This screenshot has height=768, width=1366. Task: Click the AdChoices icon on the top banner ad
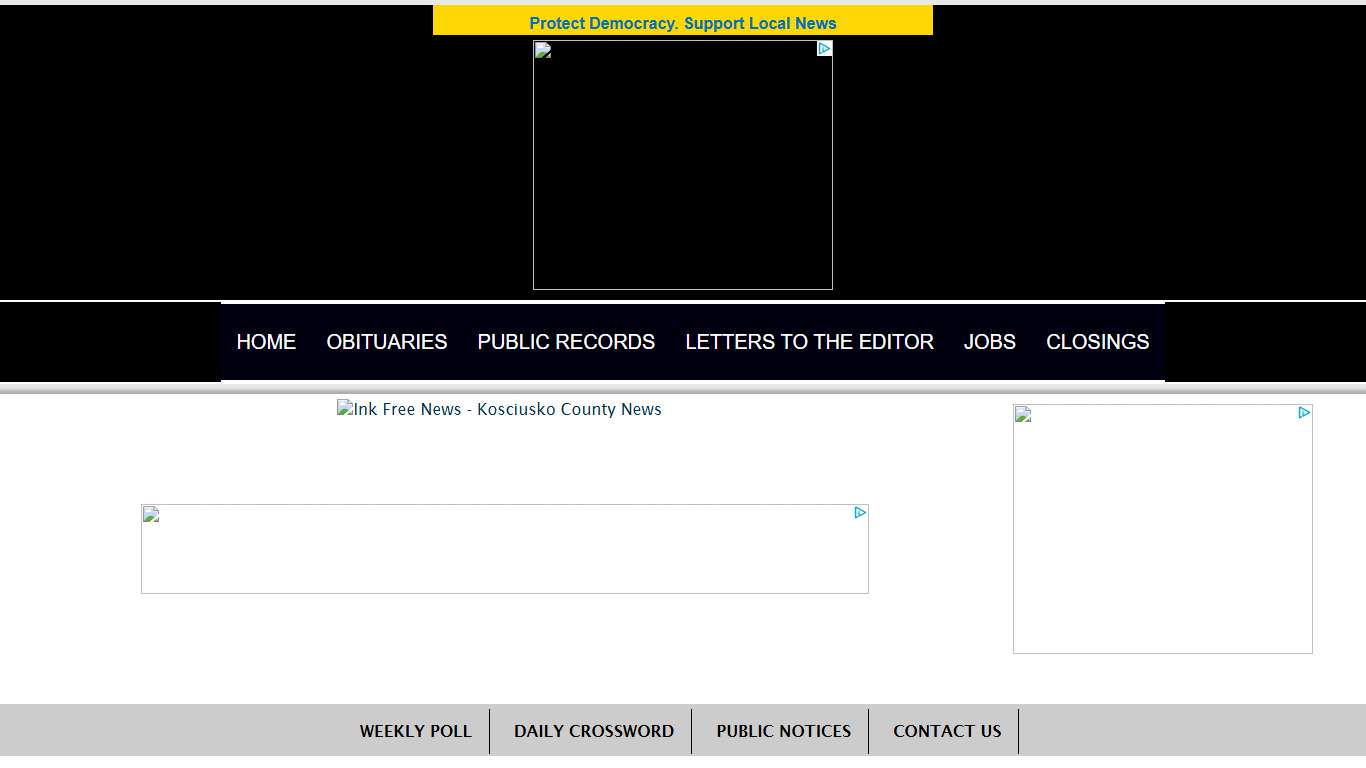tap(824, 49)
